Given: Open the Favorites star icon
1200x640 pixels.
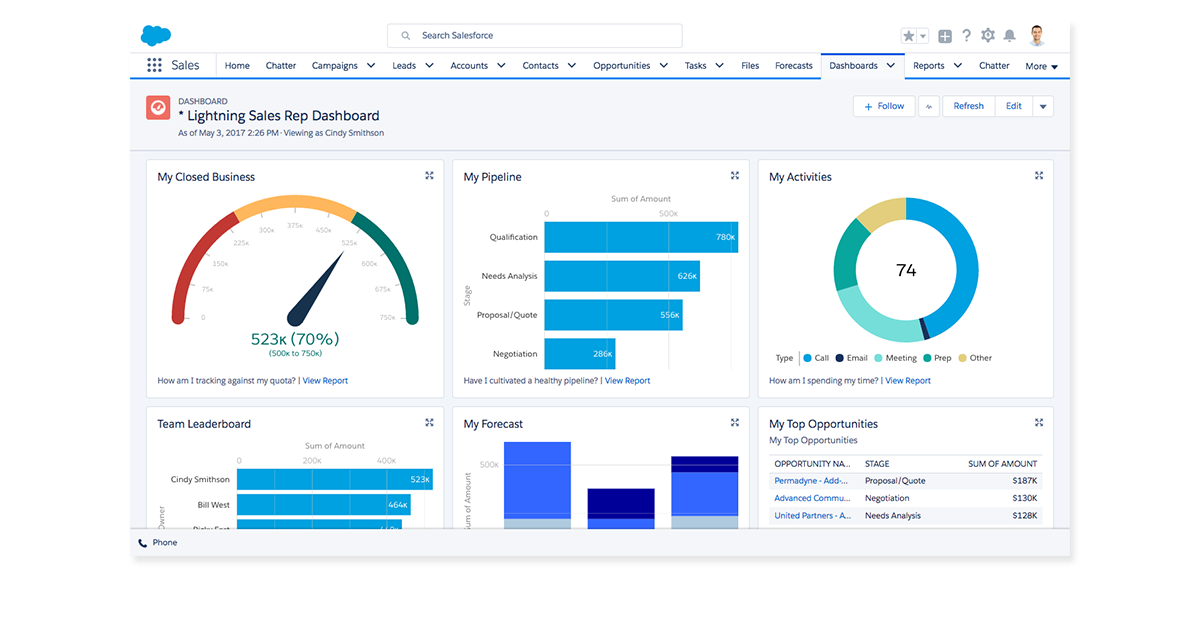Looking at the screenshot, I should tap(909, 36).
